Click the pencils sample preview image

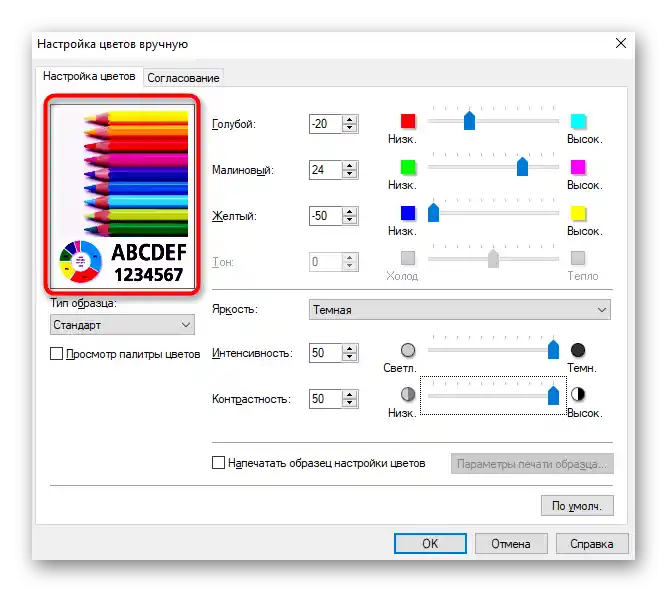coord(123,195)
